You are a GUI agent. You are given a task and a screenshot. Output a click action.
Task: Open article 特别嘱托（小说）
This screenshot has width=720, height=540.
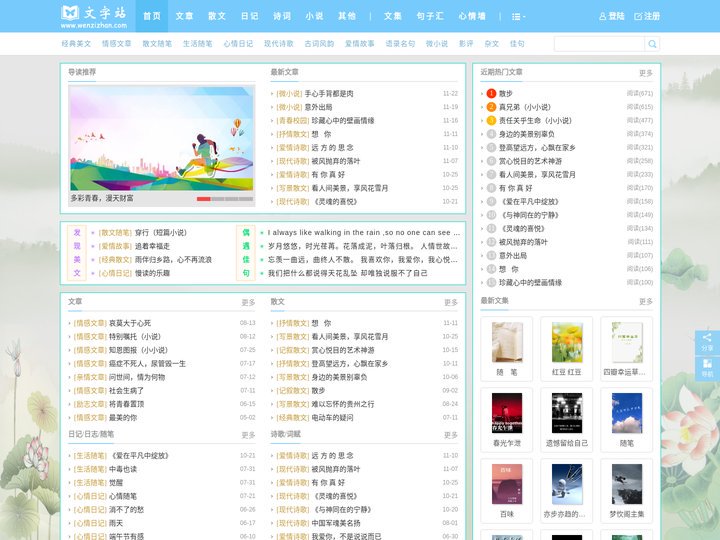[x=135, y=337]
